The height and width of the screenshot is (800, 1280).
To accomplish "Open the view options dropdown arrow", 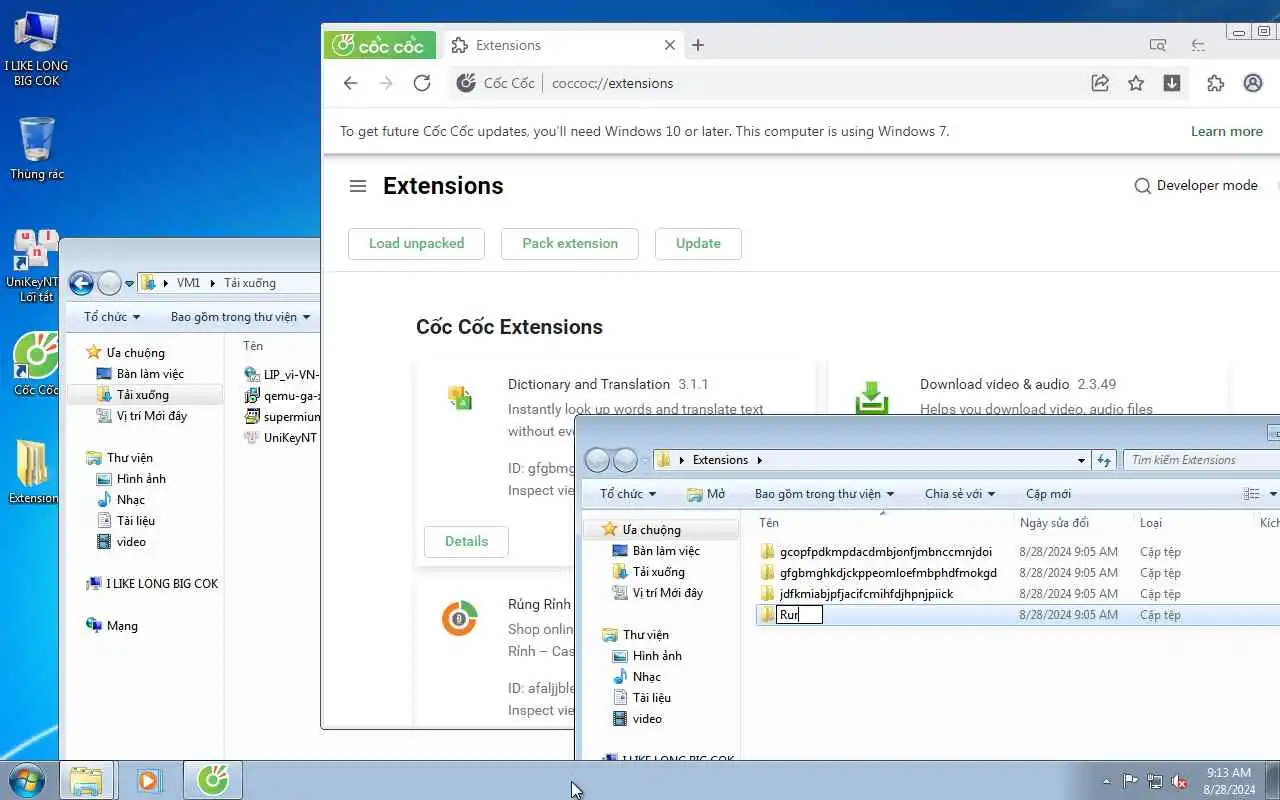I will coord(1272,494).
